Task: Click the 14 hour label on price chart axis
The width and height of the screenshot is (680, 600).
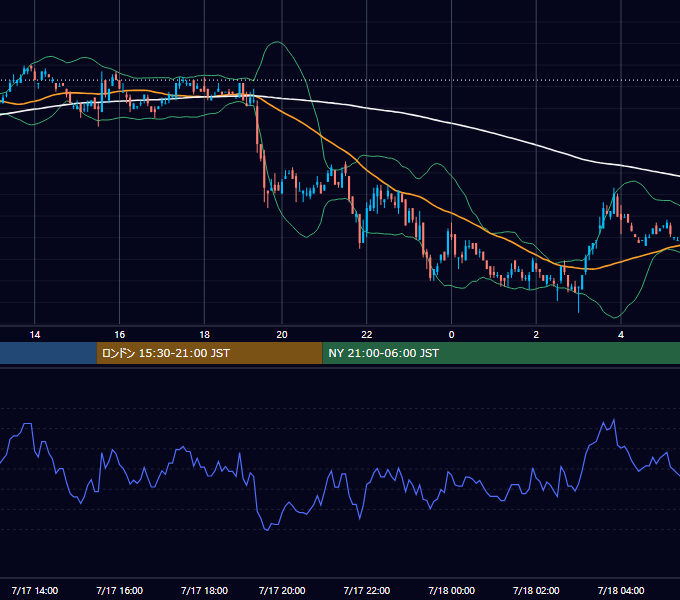Action: (x=35, y=335)
